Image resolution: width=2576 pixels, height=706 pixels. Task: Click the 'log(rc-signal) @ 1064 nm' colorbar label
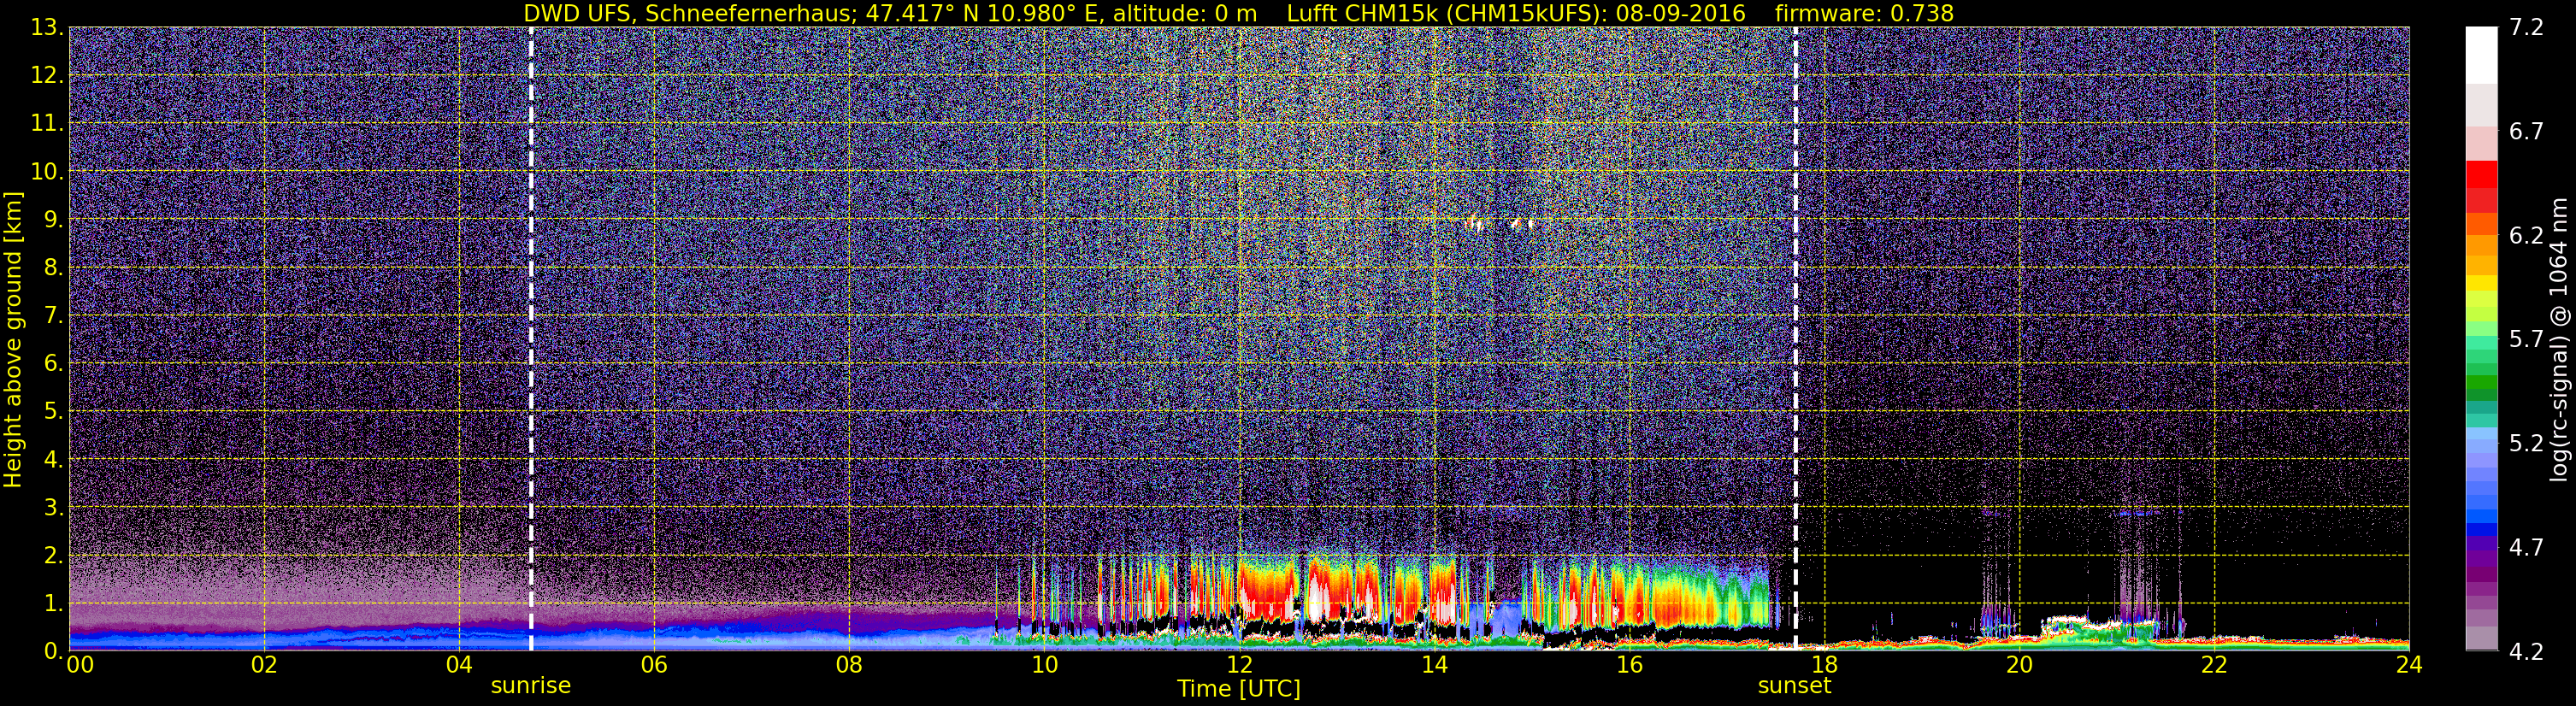(x=2560, y=339)
